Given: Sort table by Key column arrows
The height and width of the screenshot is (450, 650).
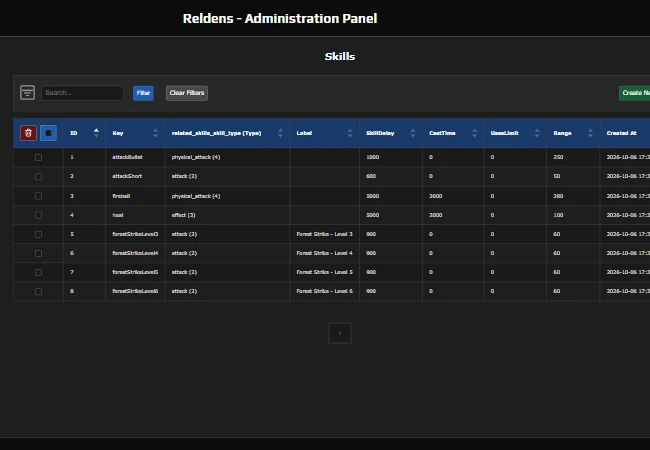Looking at the screenshot, I should click(155, 133).
